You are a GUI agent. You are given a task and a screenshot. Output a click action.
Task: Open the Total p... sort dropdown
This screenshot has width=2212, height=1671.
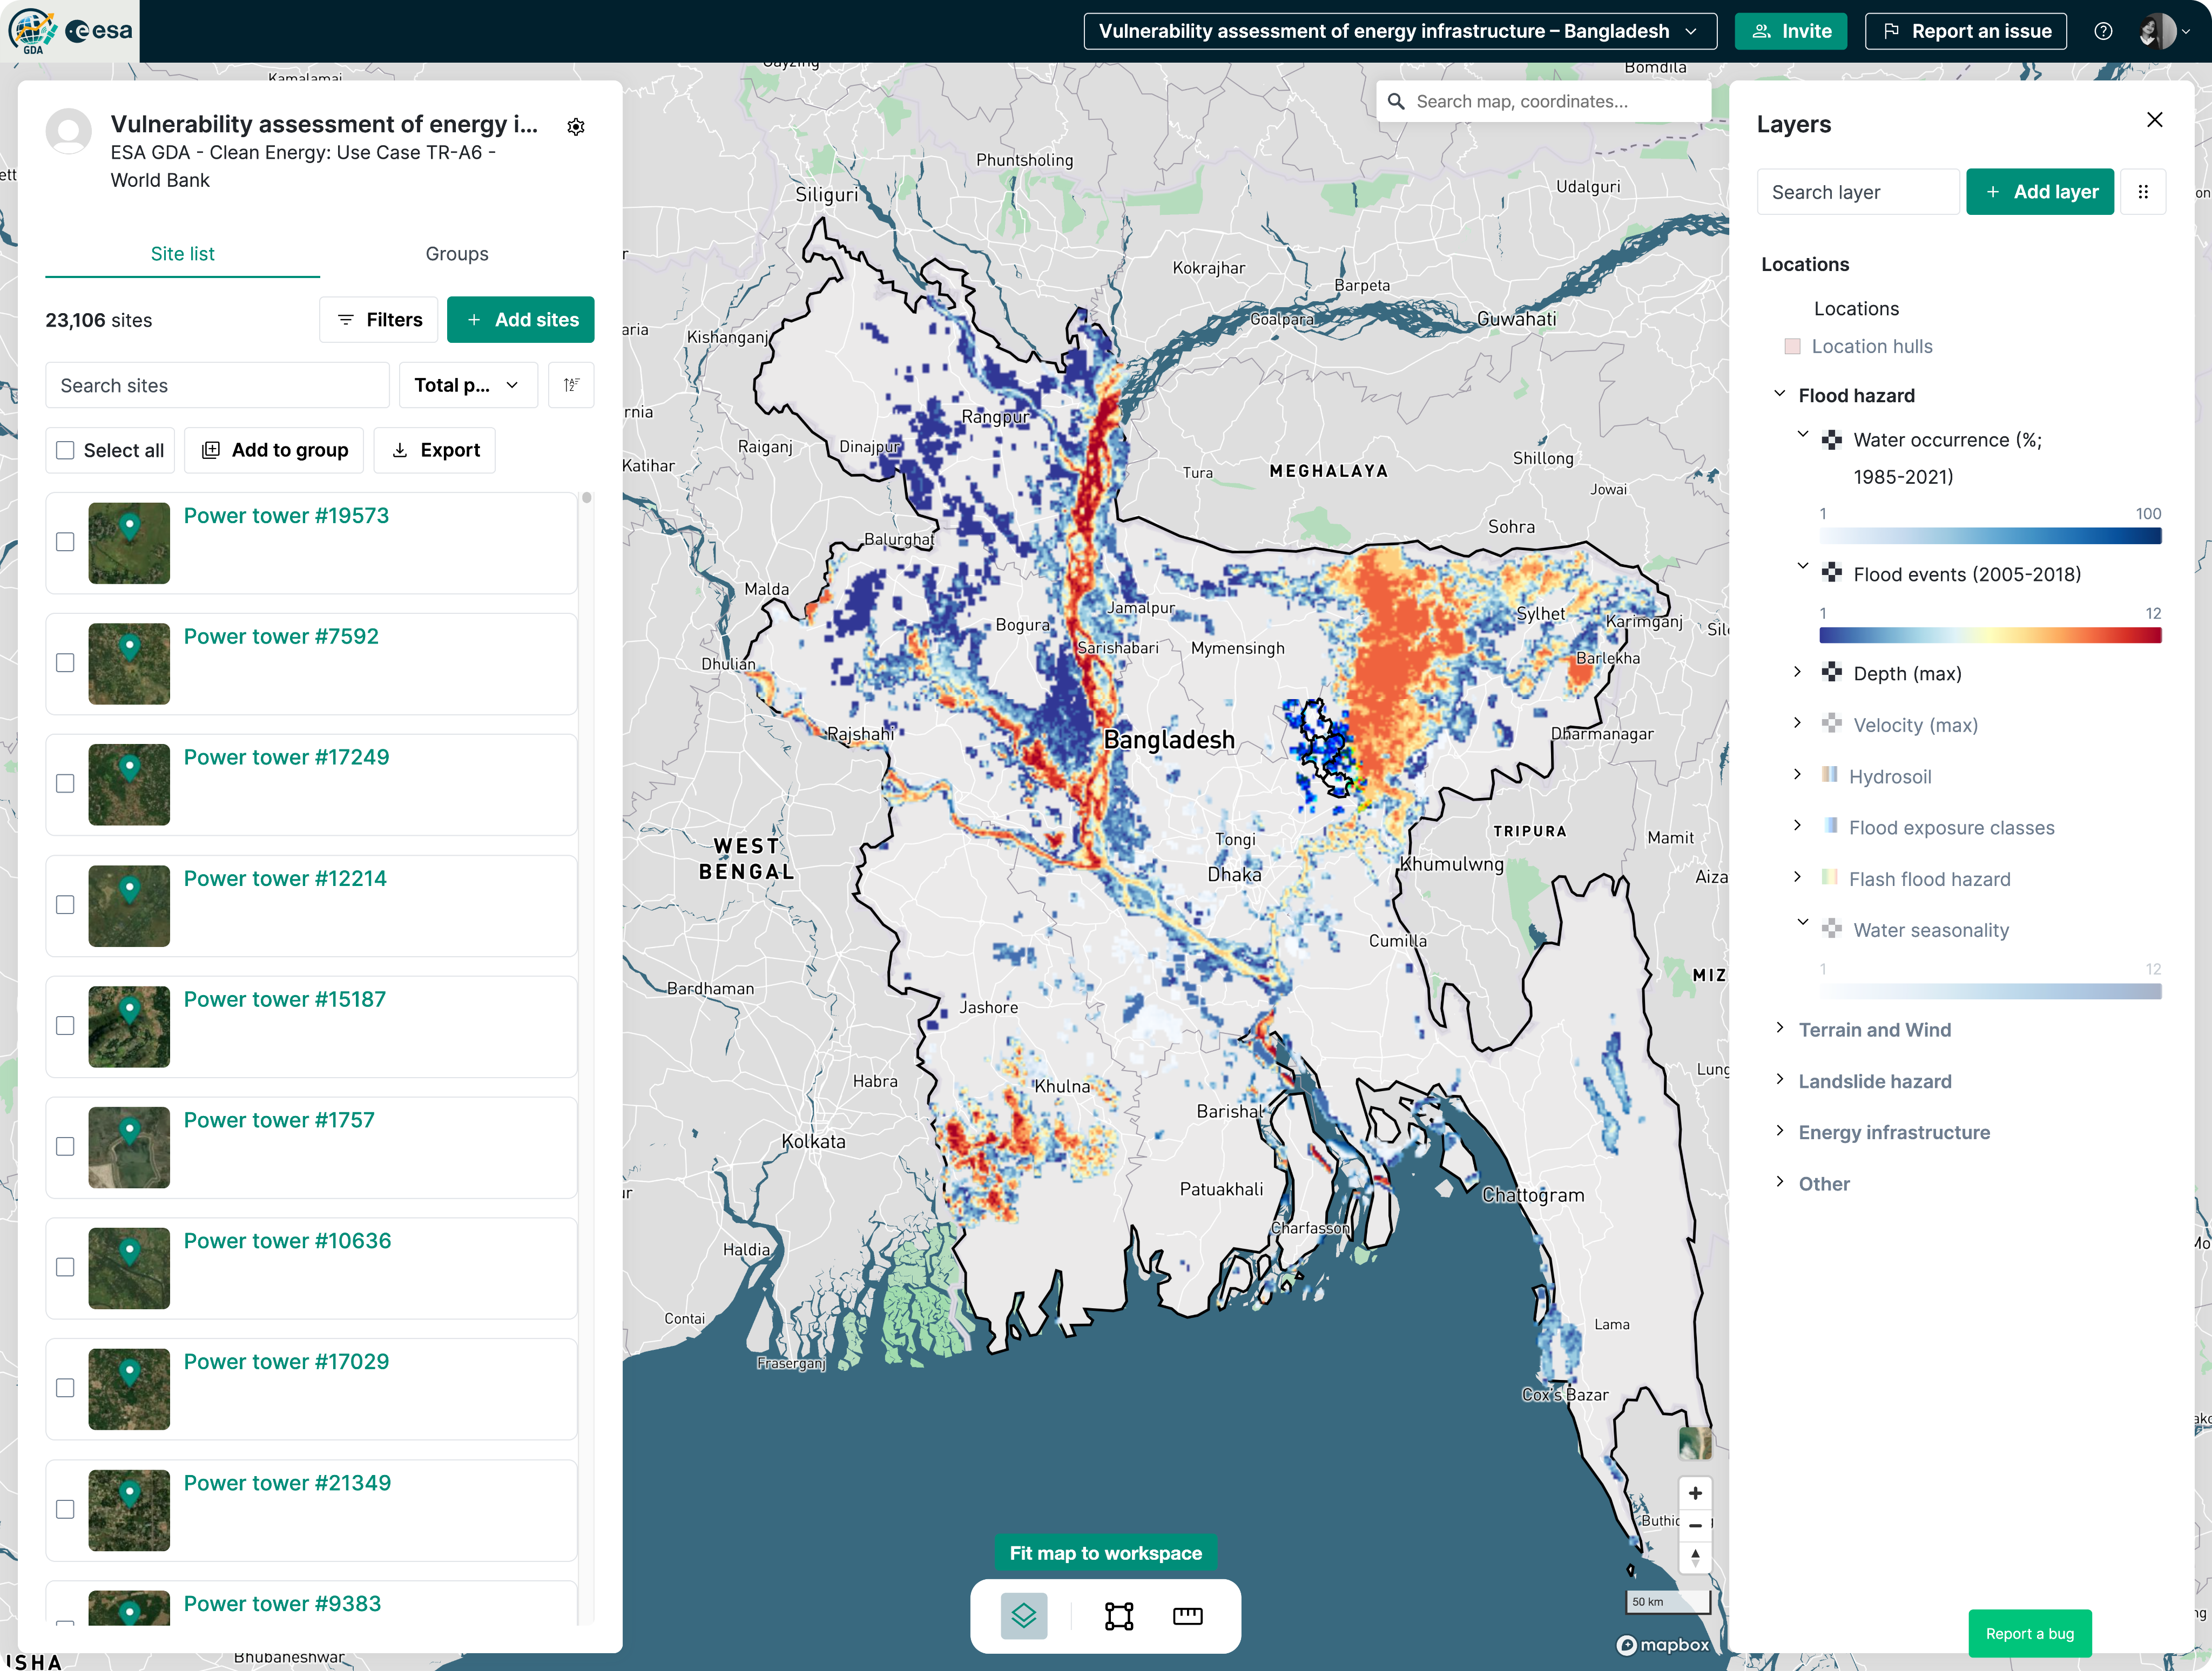pos(467,385)
